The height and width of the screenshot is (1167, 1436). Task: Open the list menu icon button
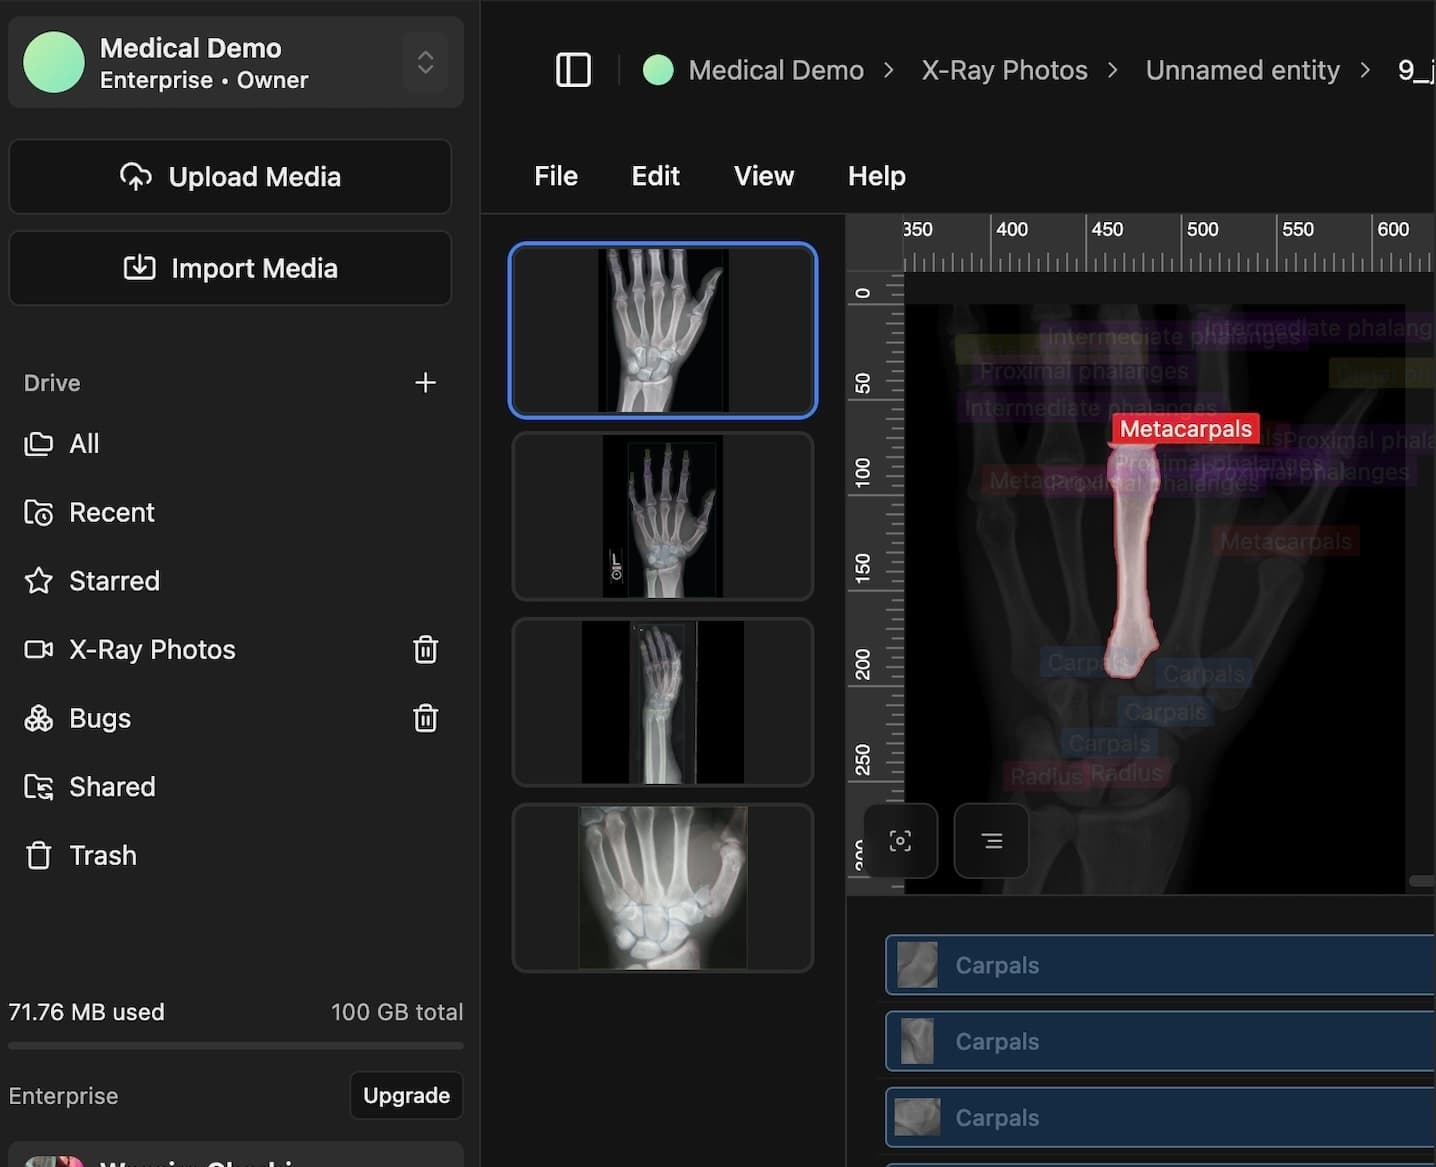[x=991, y=841]
